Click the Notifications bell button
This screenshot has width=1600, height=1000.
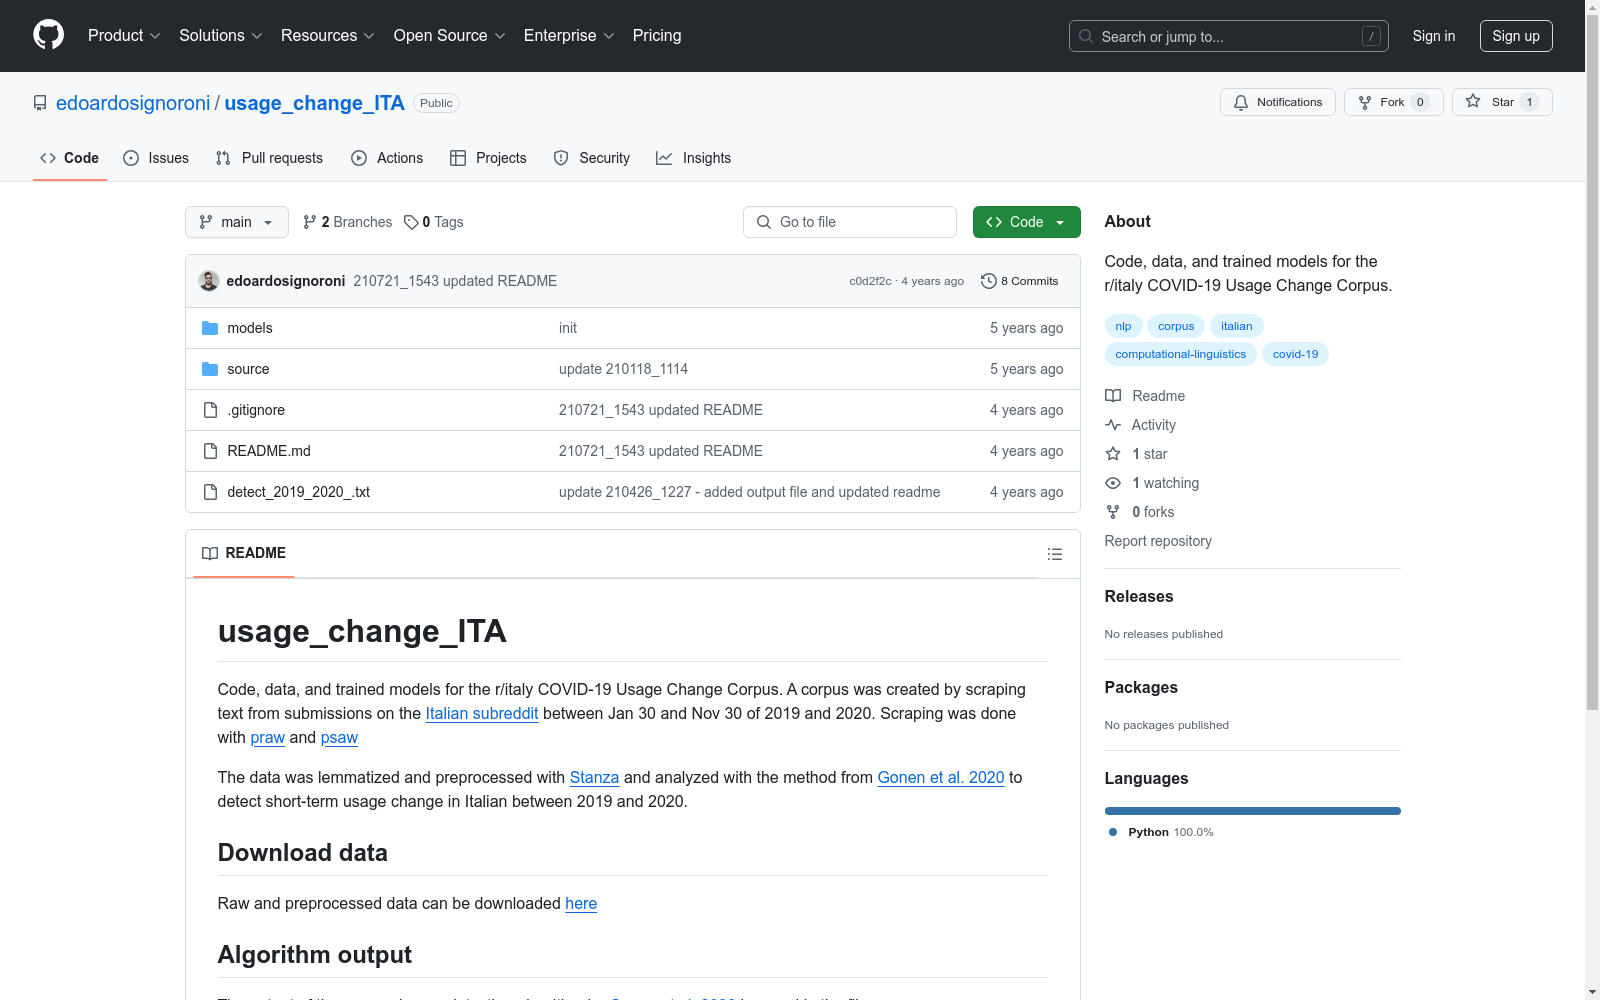point(1278,102)
